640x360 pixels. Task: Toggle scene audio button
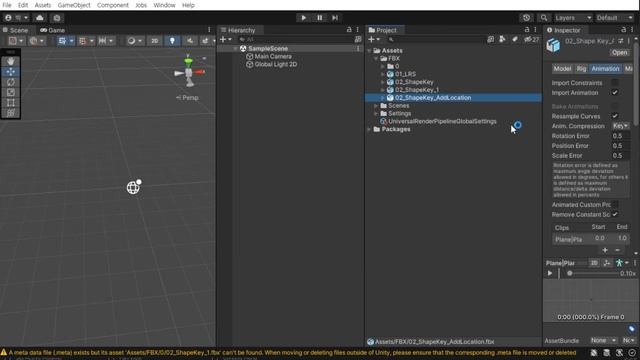pyautogui.click(x=190, y=41)
